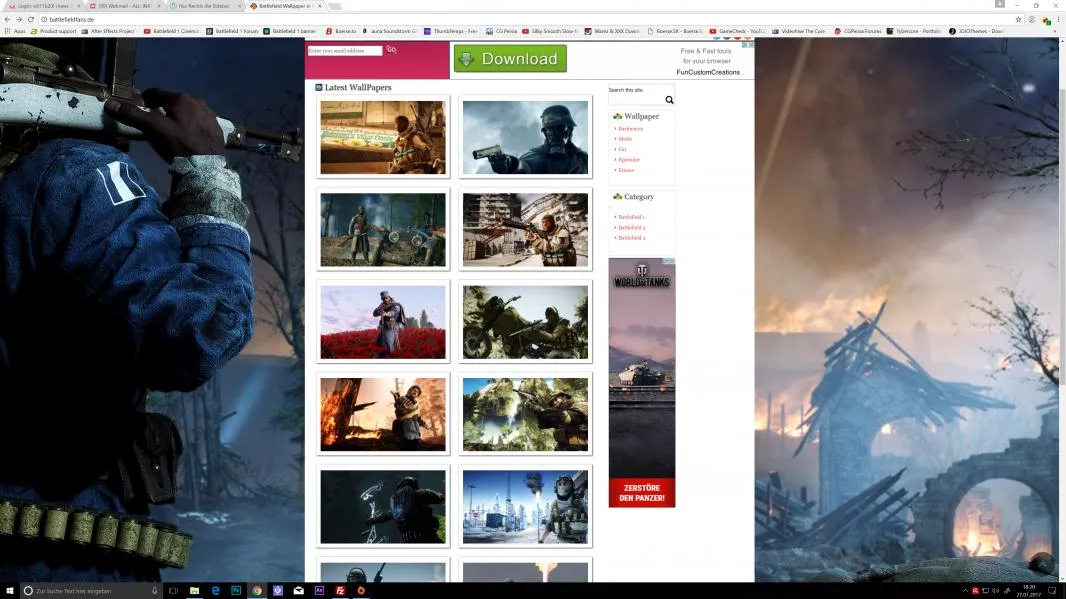Click the magnifier search icon on the site
1066x599 pixels.
coord(669,100)
